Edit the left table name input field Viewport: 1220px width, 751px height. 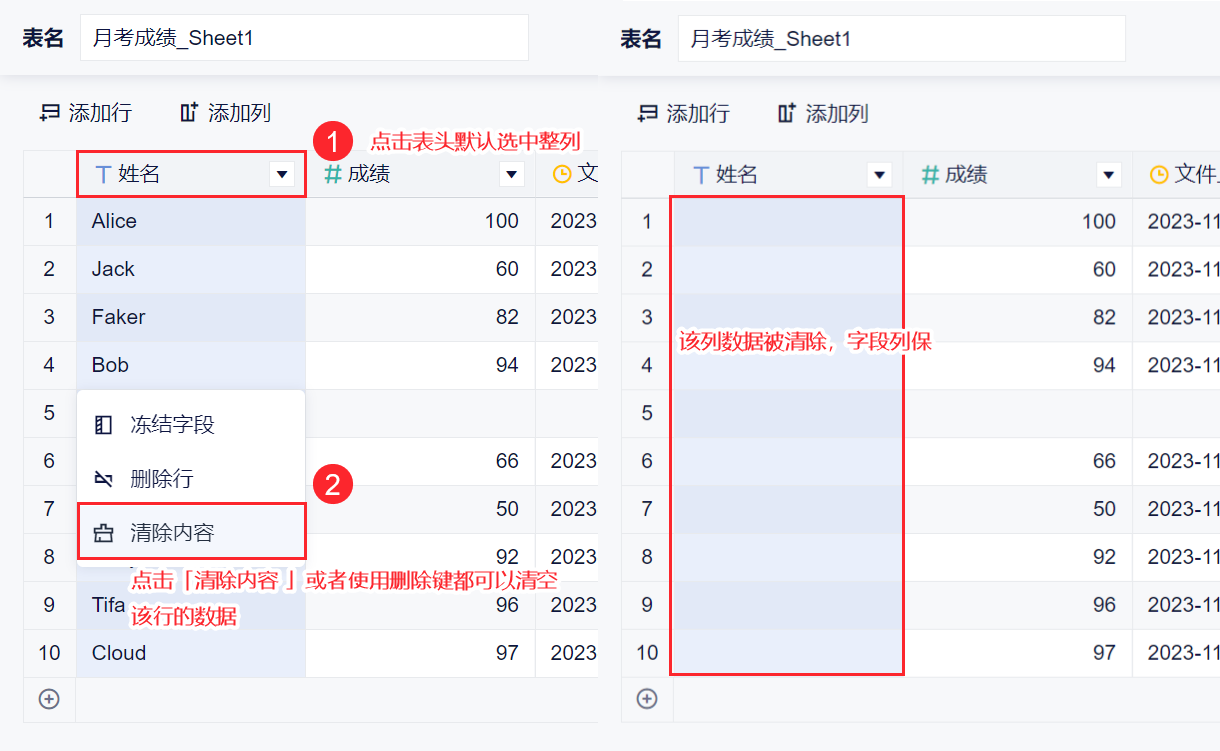click(304, 38)
